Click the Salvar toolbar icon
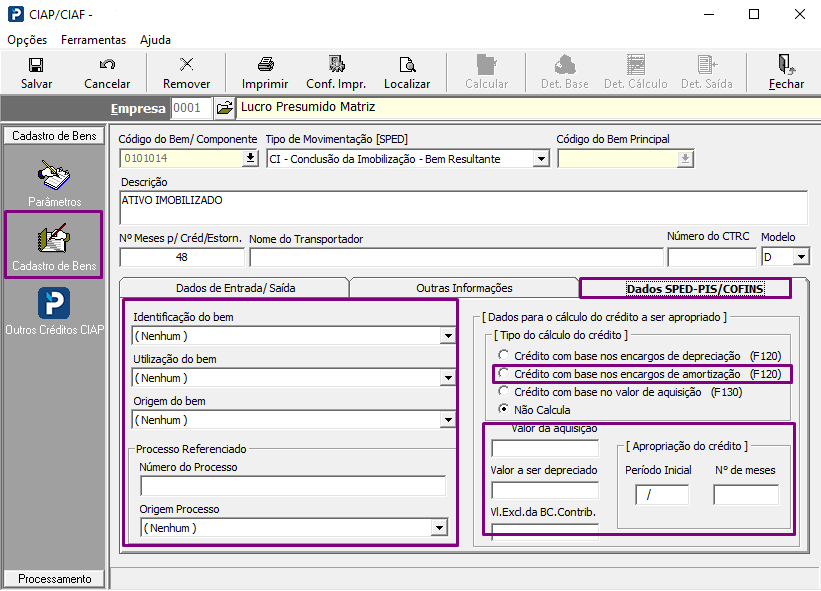The height and width of the screenshot is (591, 821). (36, 66)
